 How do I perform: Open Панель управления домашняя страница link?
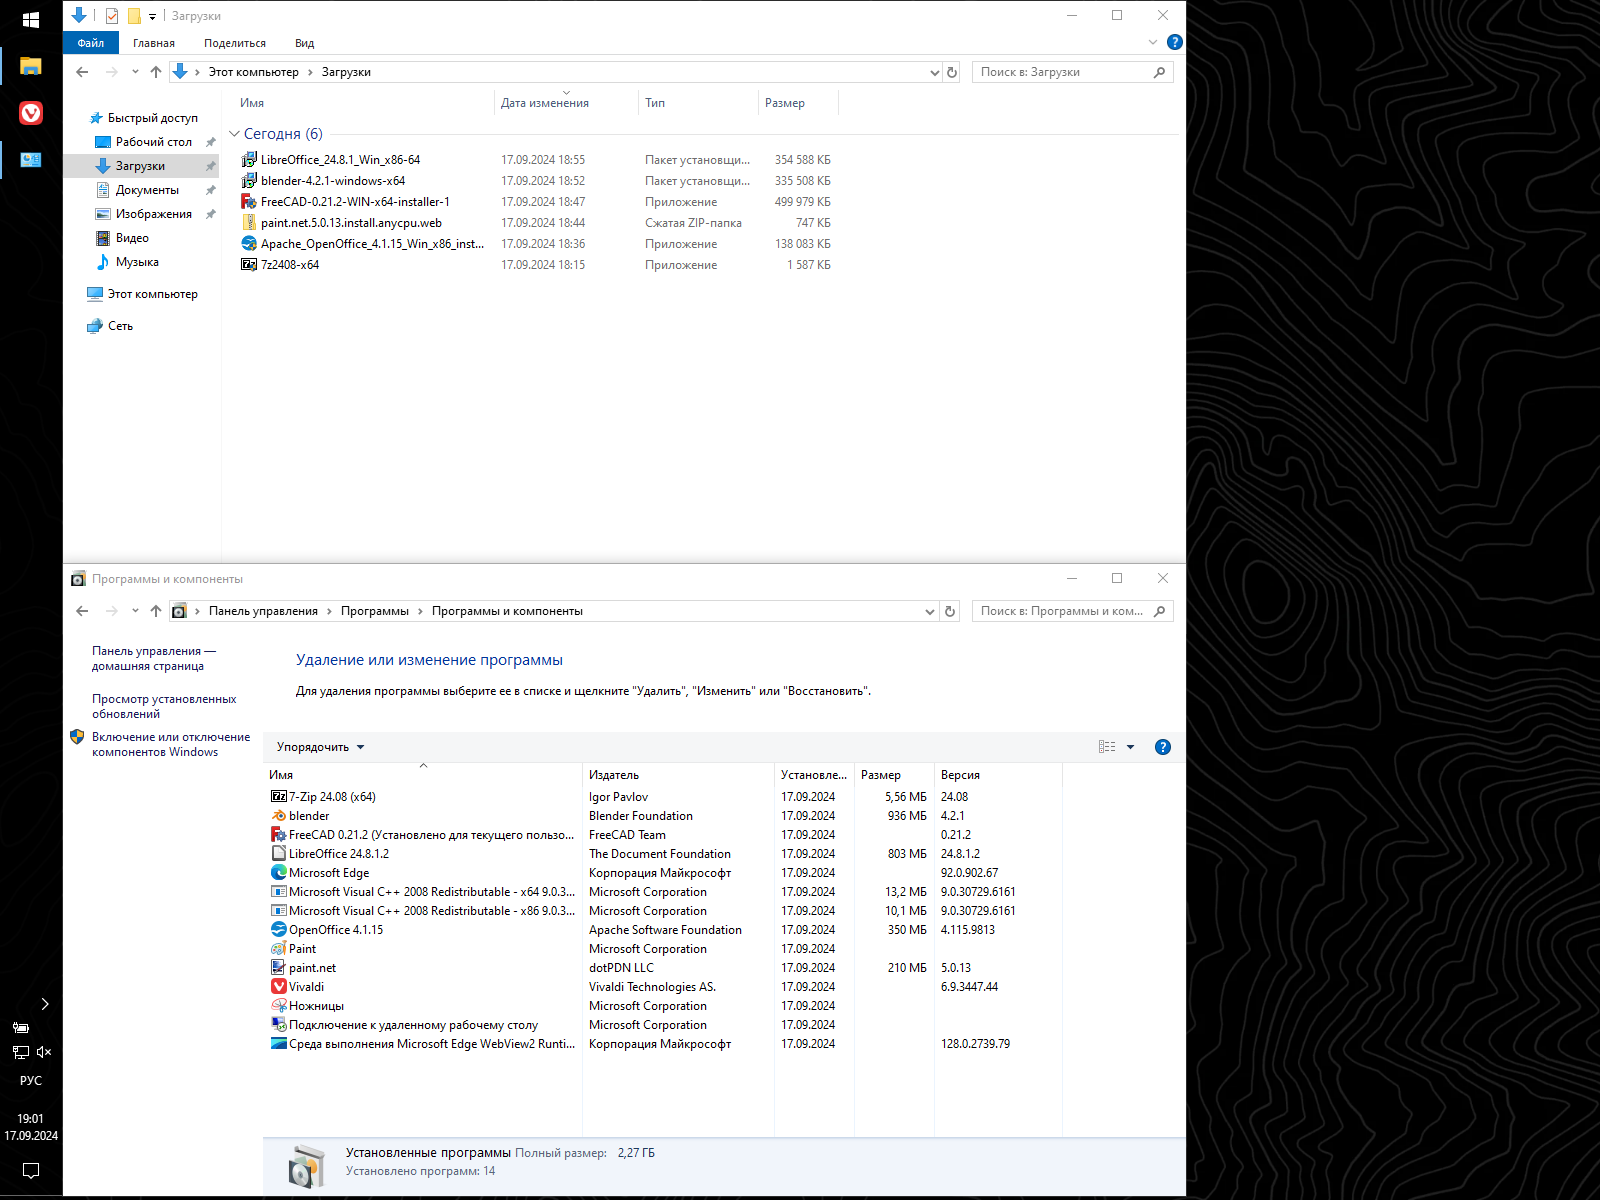(x=154, y=658)
